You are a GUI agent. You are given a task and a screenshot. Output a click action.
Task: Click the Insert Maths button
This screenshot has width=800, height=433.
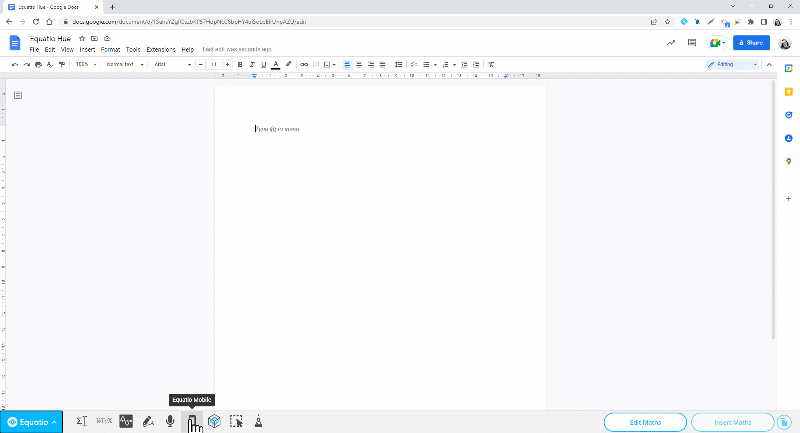[733, 422]
